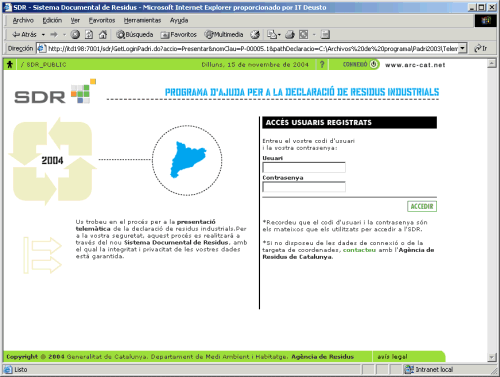Click the ACCEDIR button

pos(422,206)
